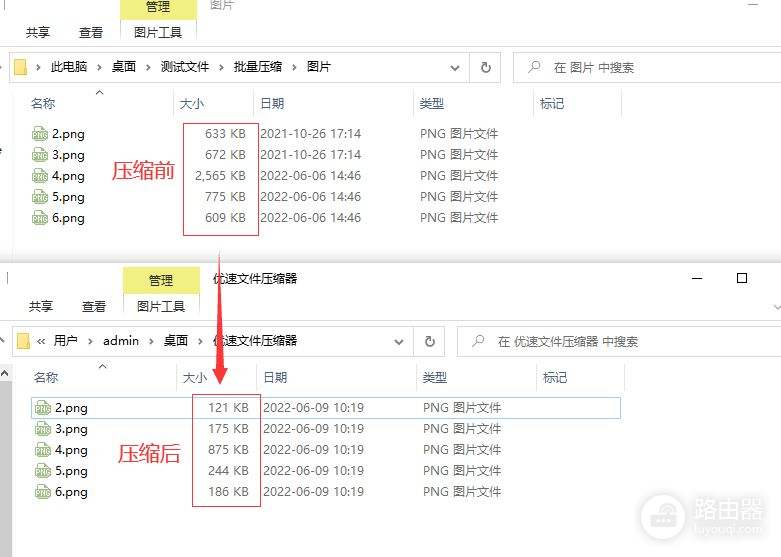The image size is (781, 557).
Task: Sort by 大小 column in 图片 window
Action: point(192,104)
